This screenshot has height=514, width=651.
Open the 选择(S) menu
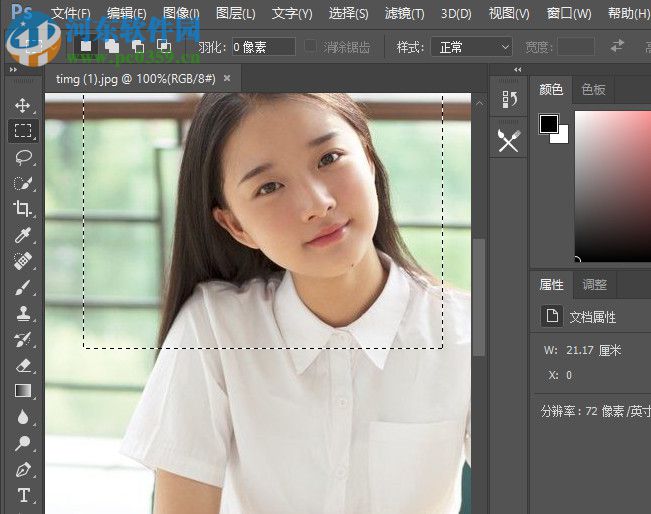point(348,13)
